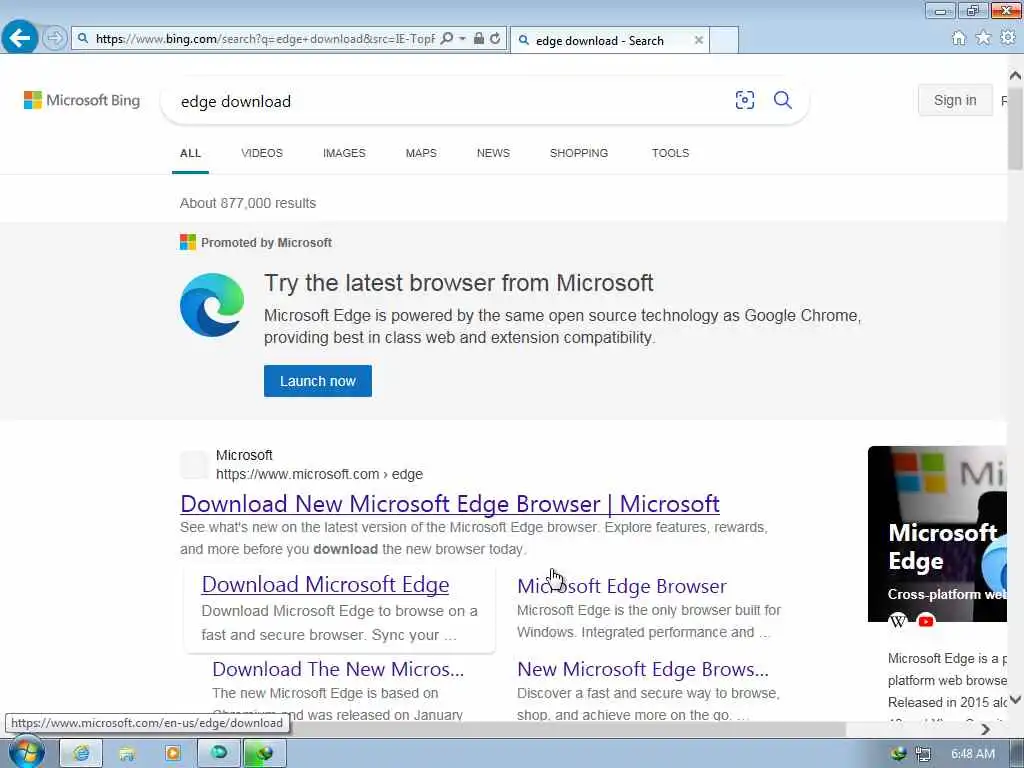Click the search magnifier in address bar

coord(447,39)
